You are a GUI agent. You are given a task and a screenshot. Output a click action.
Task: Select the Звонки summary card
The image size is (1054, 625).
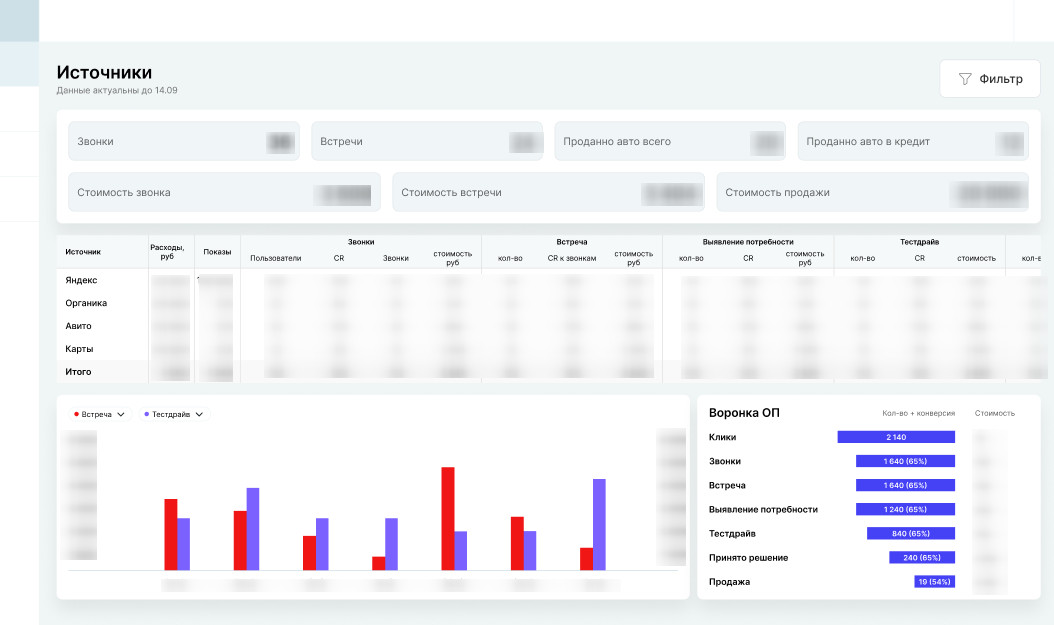click(184, 141)
